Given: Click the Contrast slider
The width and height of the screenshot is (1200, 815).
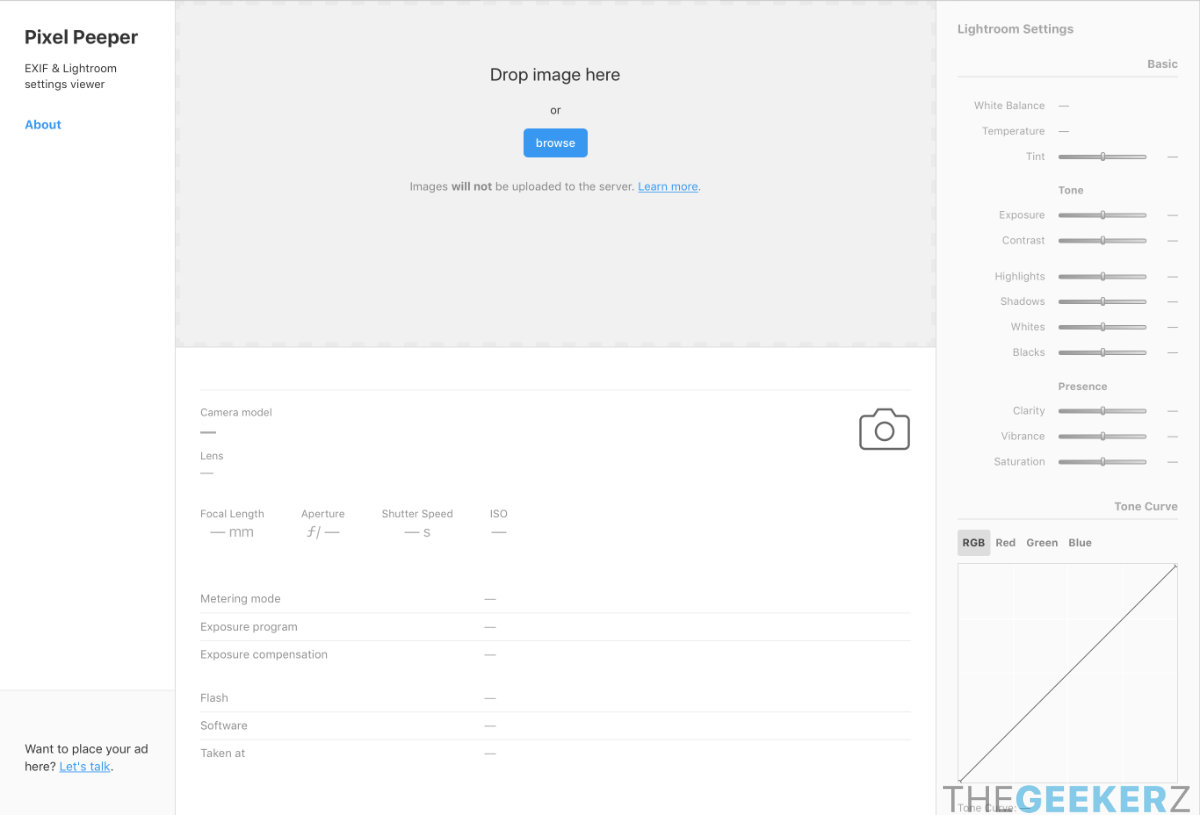Looking at the screenshot, I should 1102,241.
